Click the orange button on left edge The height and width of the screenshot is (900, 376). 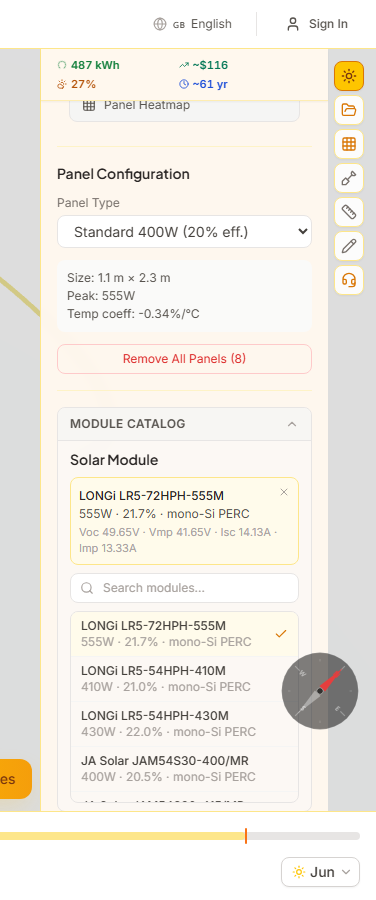tap(15, 779)
